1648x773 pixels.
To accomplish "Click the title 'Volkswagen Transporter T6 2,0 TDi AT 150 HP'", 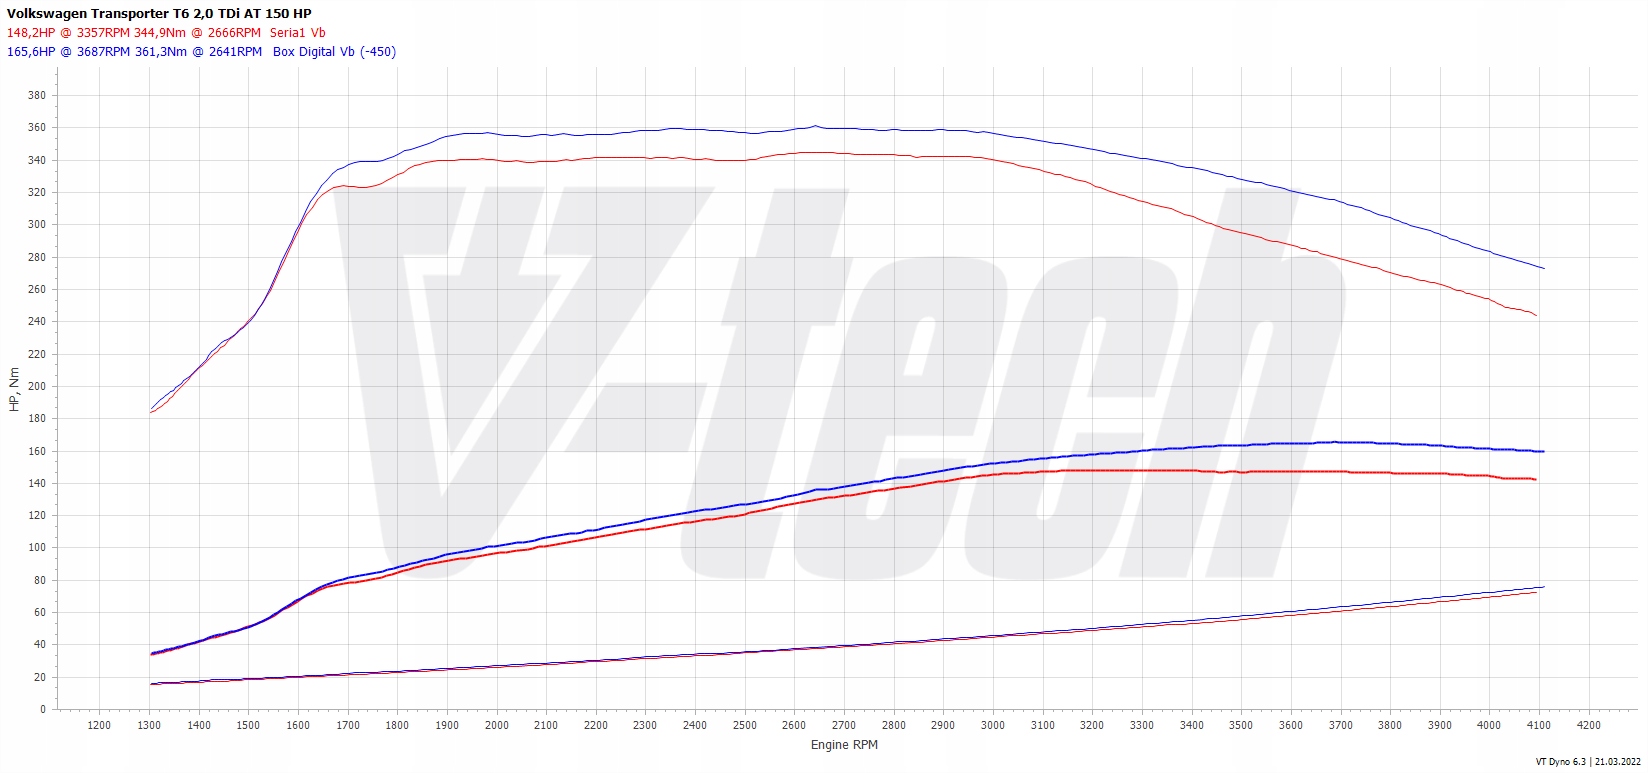I will [x=159, y=14].
